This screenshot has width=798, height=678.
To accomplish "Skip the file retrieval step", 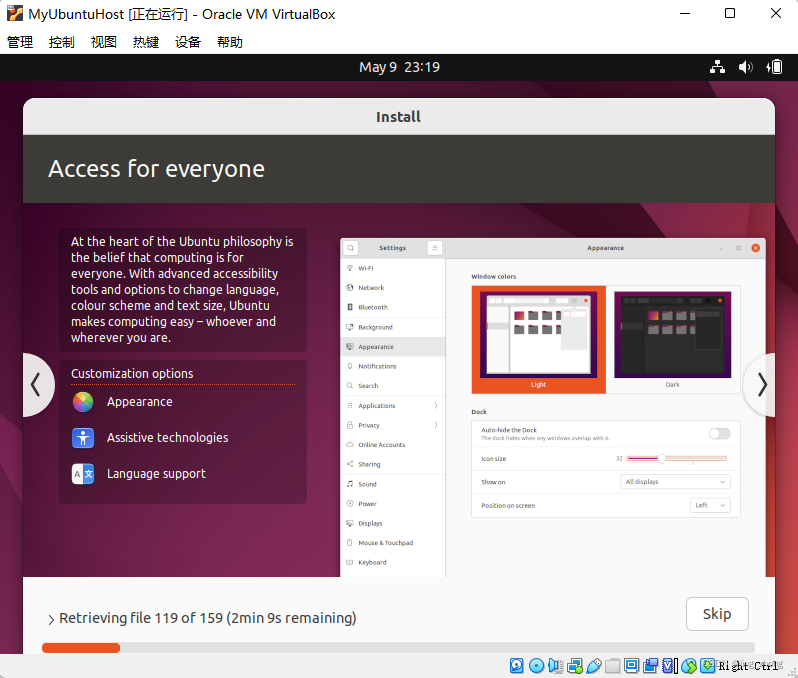I will [717, 614].
